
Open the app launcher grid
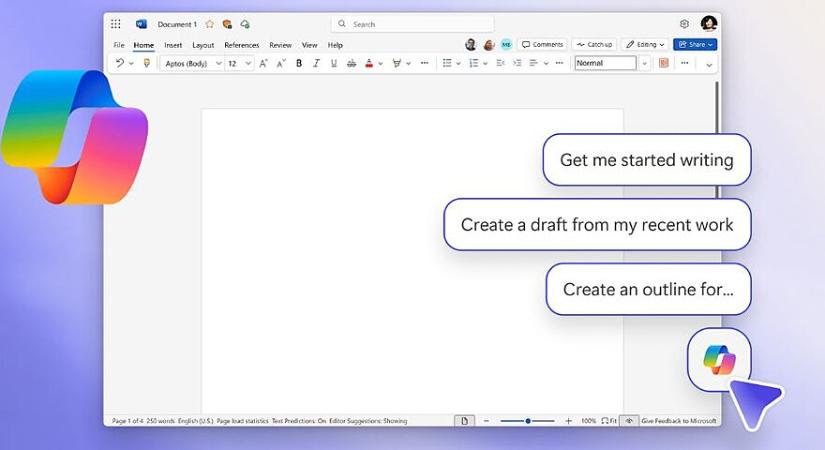(116, 24)
